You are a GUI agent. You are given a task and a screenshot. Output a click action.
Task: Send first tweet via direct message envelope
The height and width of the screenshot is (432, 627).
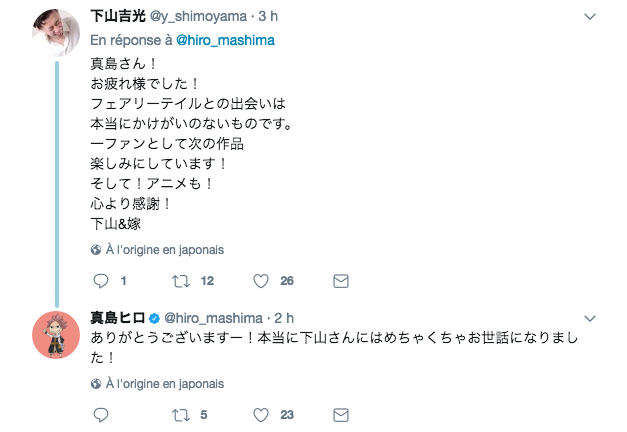pos(340,281)
